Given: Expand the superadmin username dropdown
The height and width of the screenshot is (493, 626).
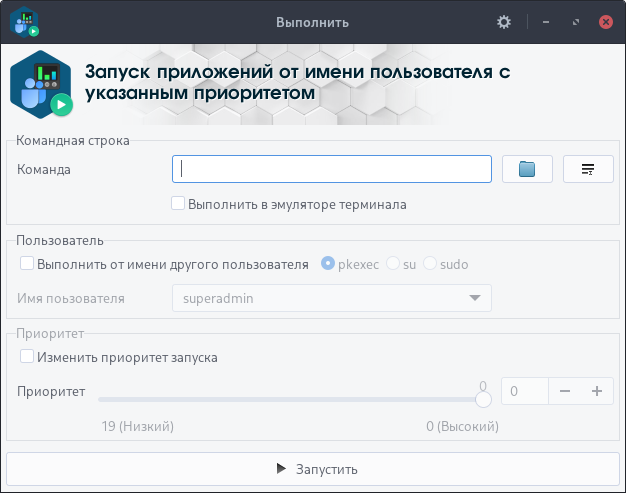Looking at the screenshot, I should (474, 299).
